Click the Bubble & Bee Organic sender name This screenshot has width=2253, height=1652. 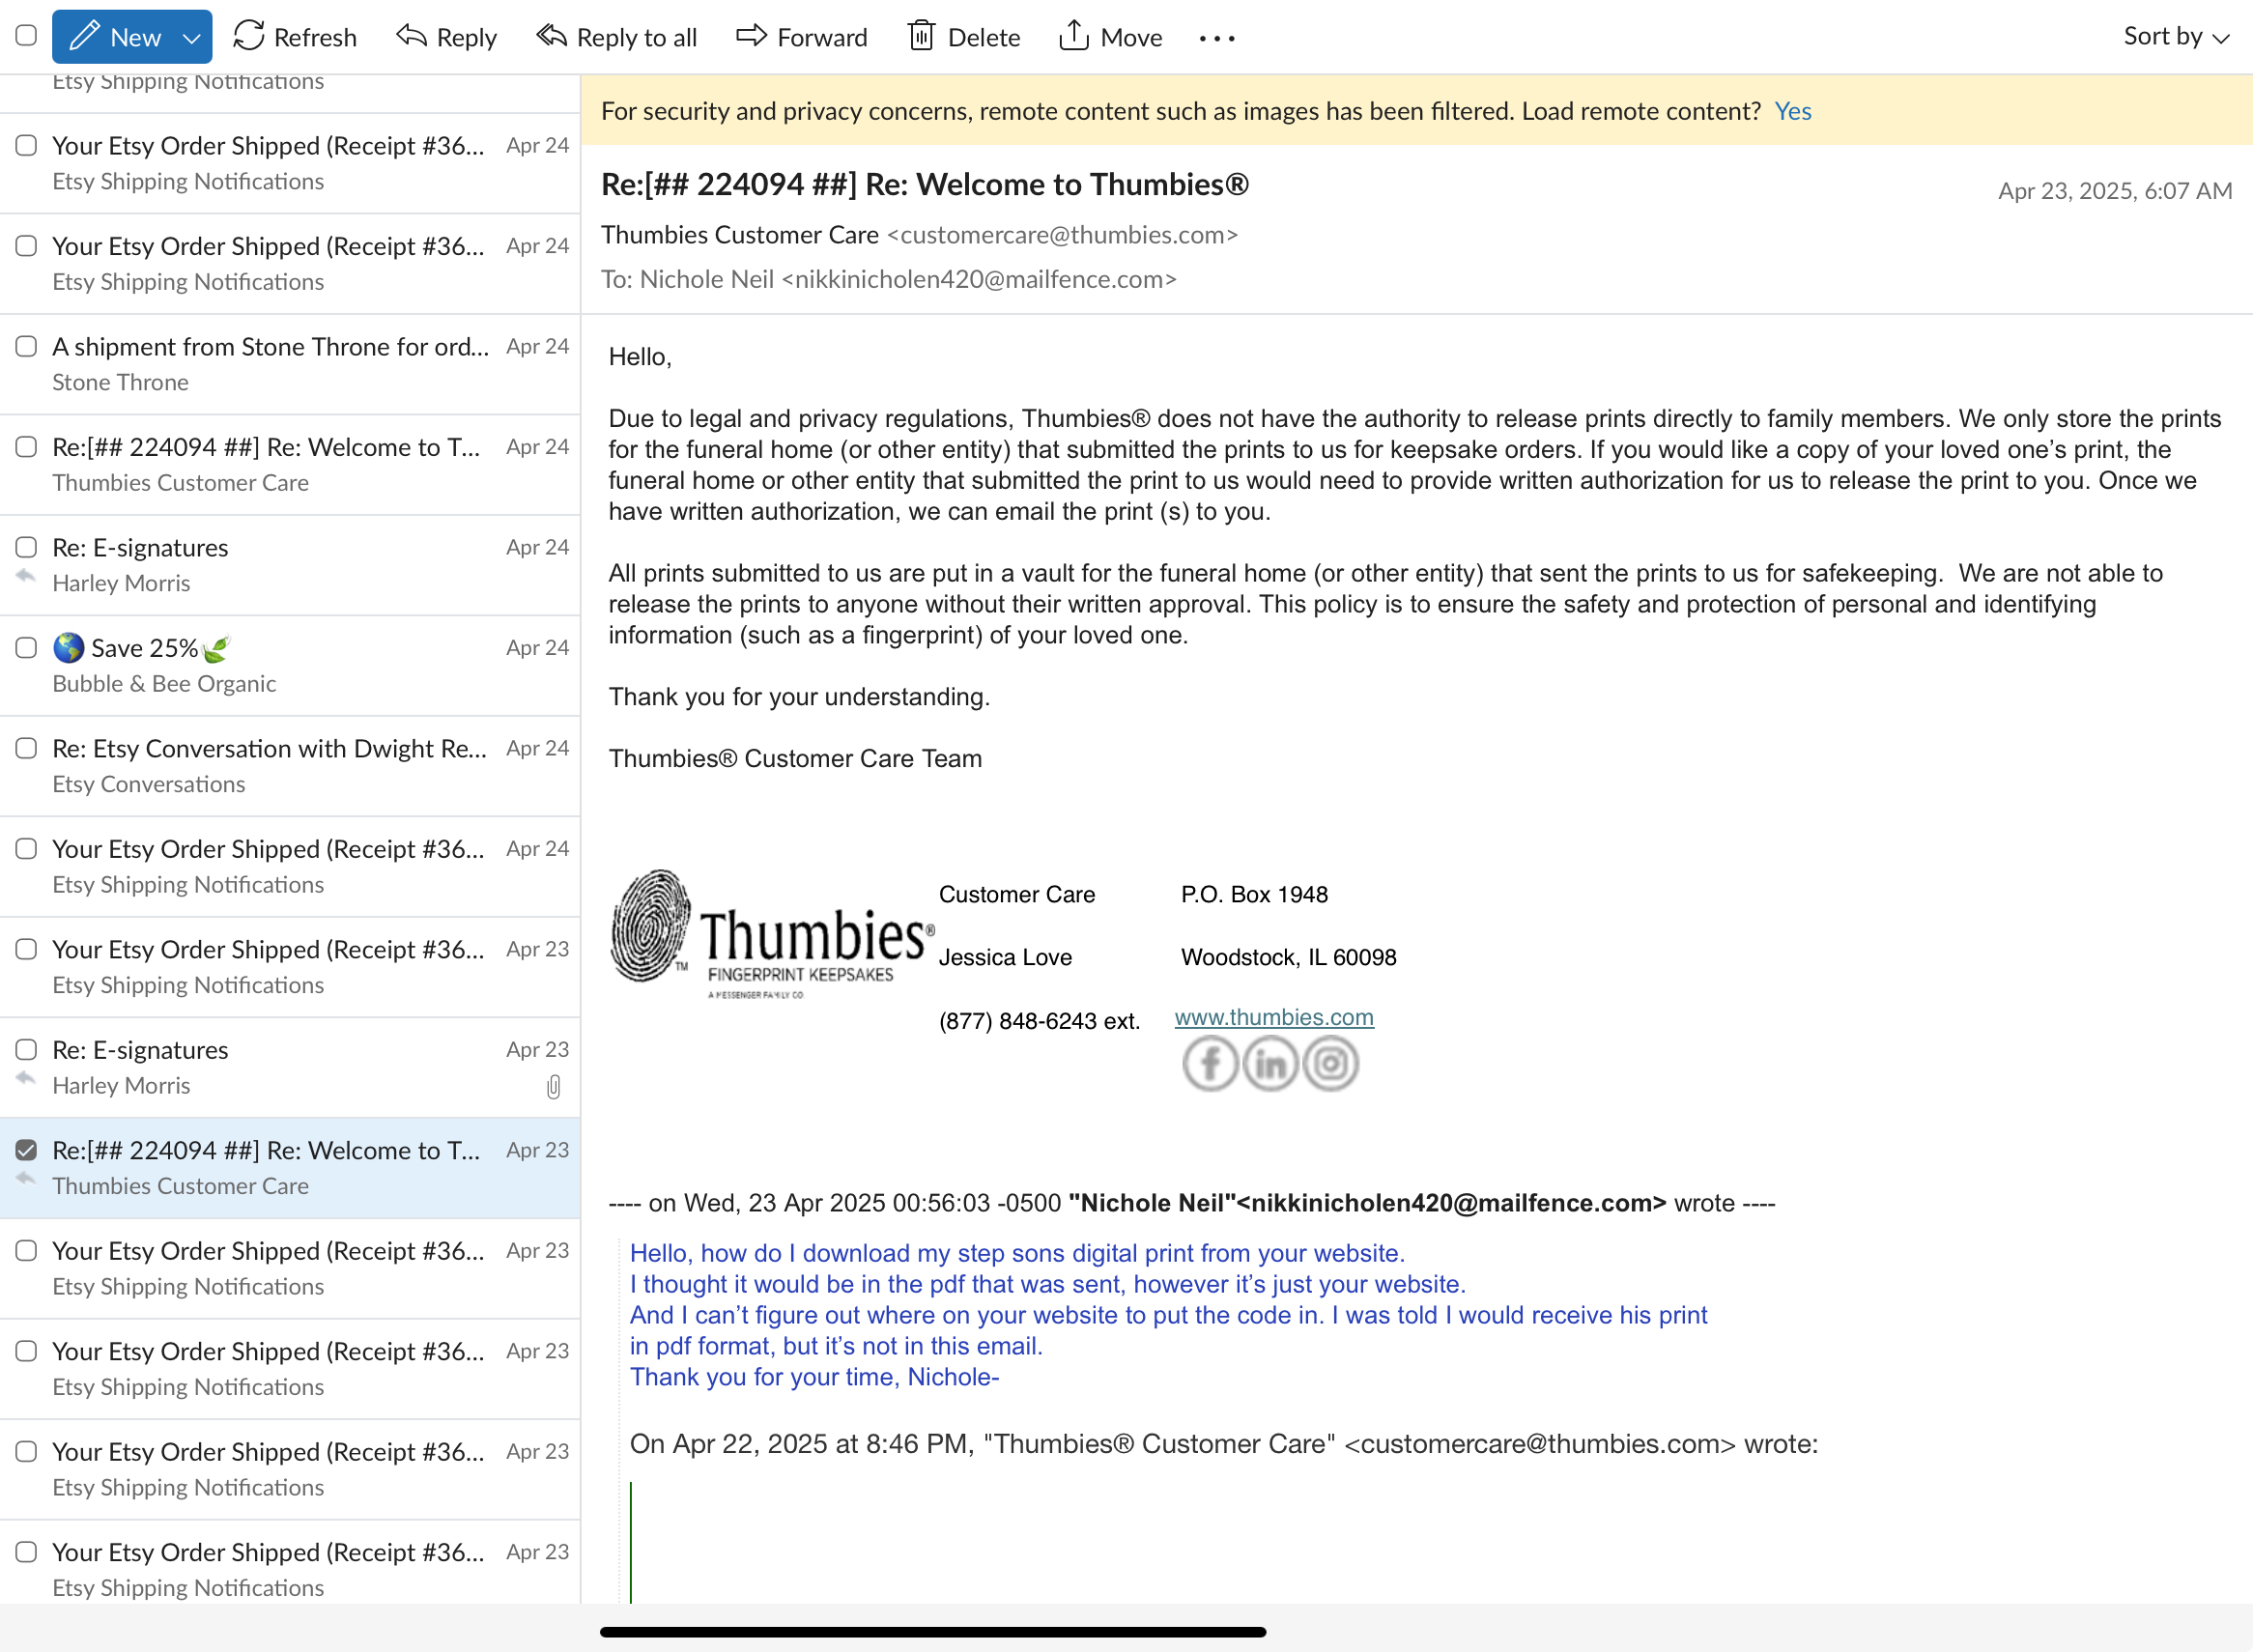164,684
